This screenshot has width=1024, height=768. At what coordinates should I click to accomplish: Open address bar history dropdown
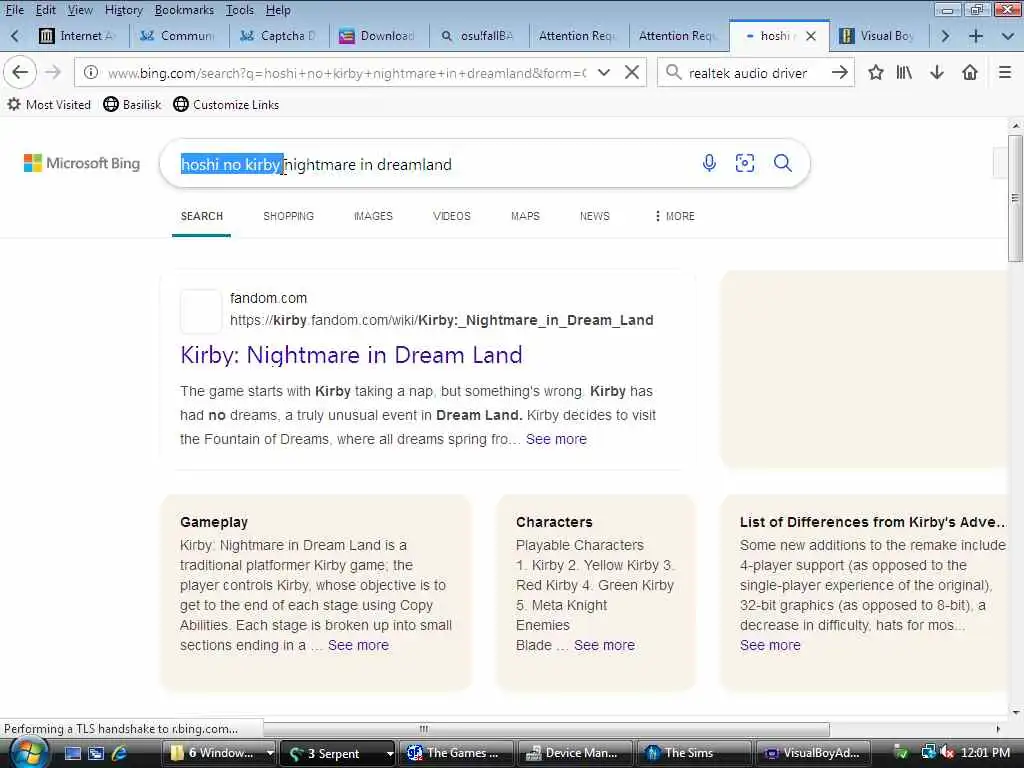[x=604, y=72]
